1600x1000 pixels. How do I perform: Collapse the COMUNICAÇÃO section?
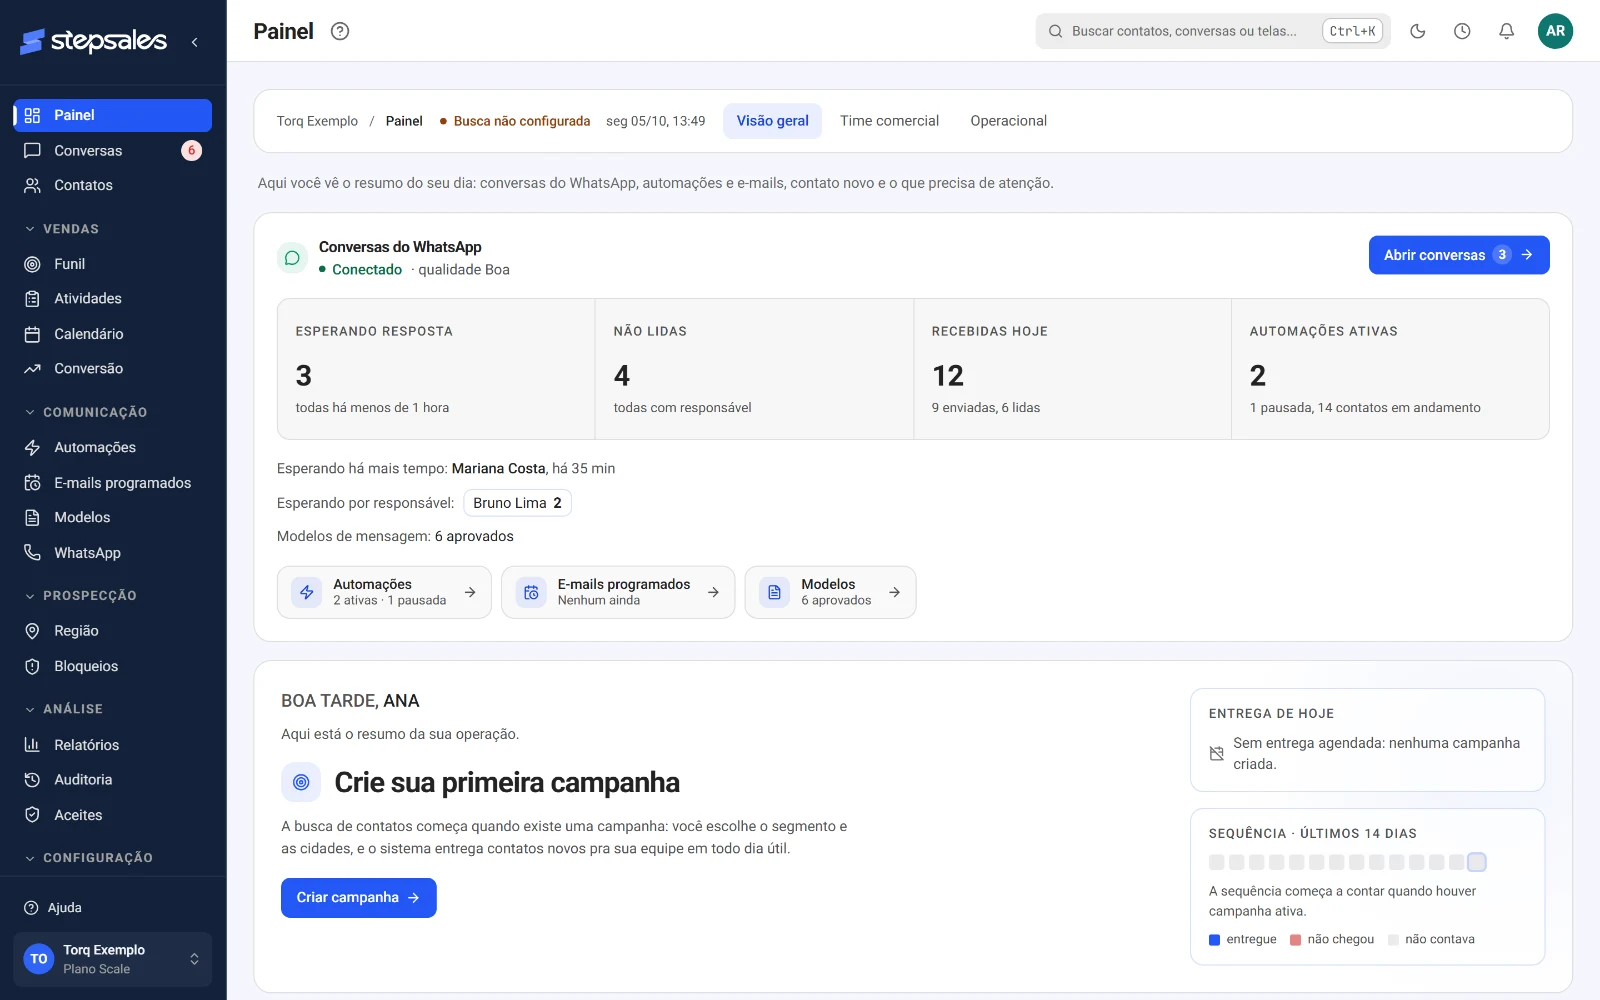point(86,412)
